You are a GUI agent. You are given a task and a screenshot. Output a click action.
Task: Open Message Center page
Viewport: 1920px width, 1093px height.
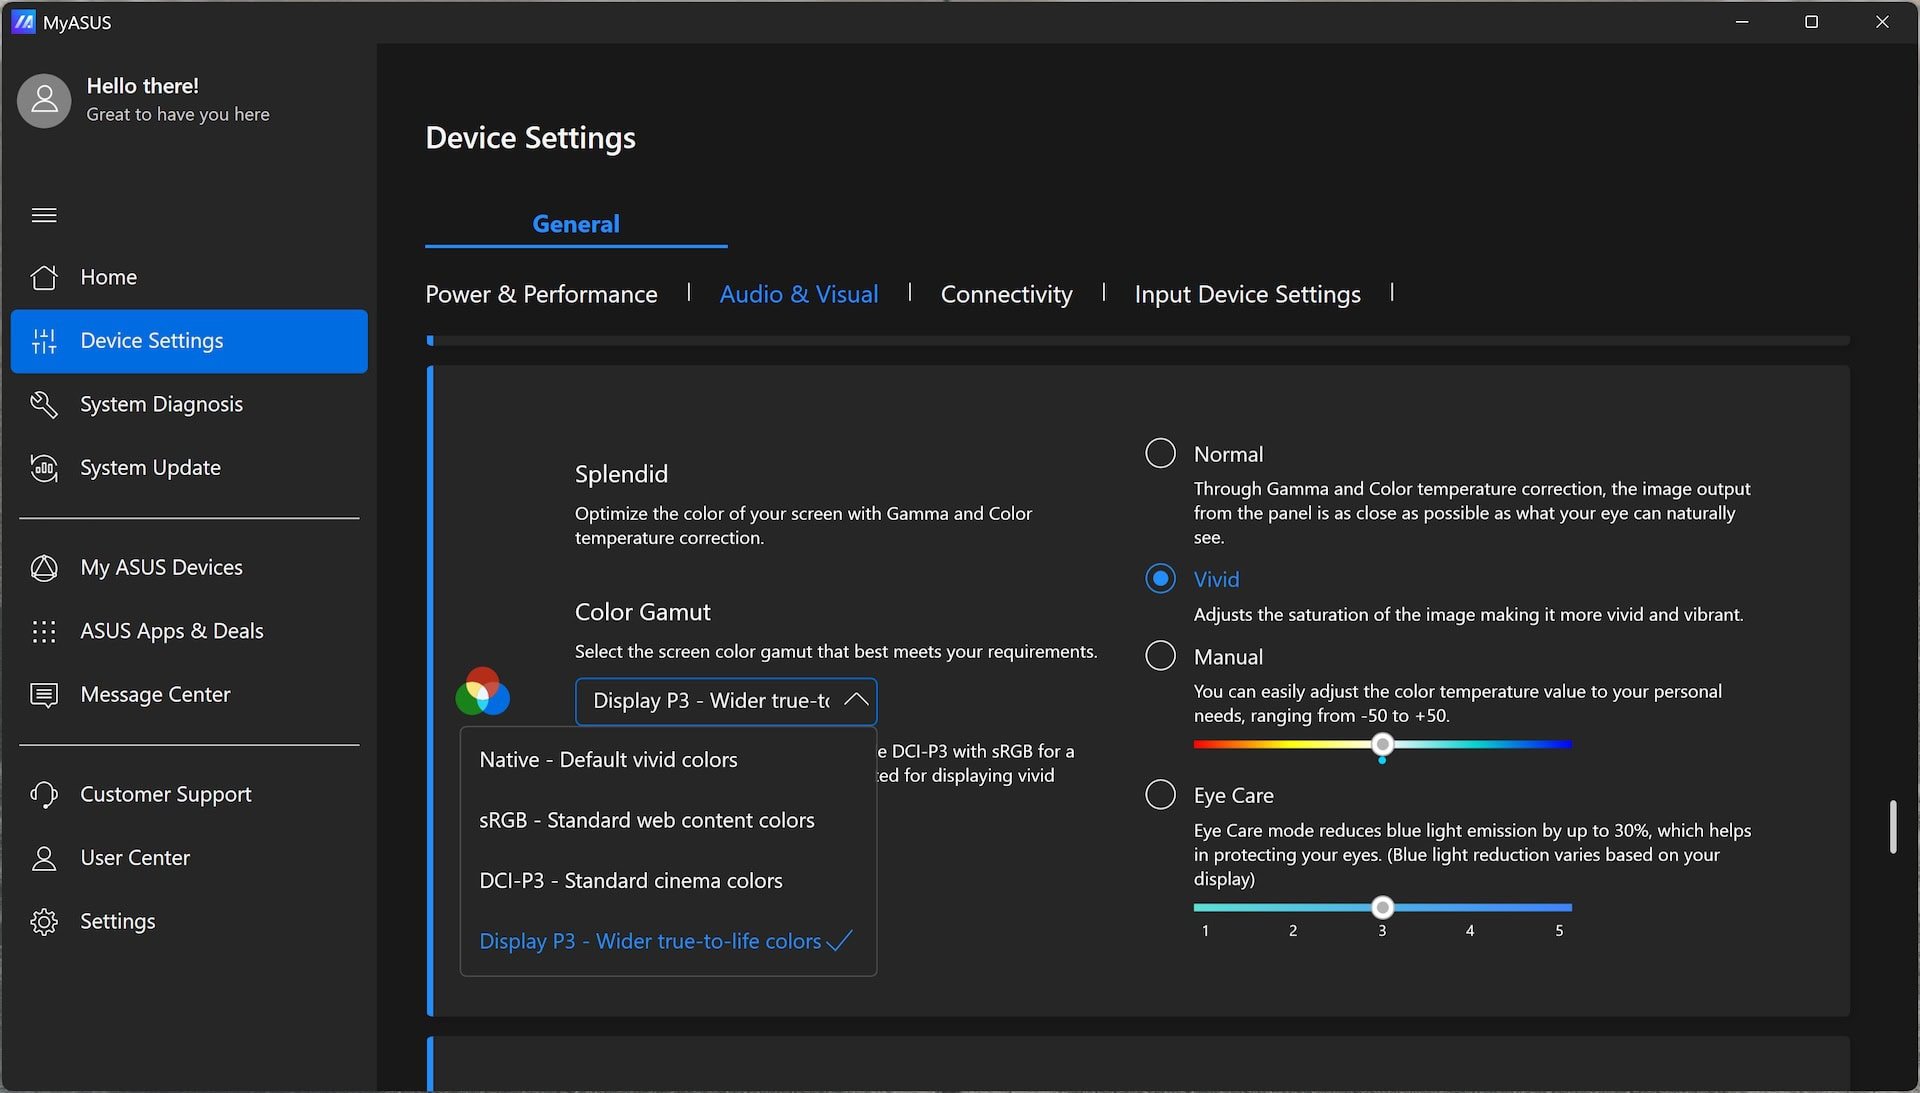(x=189, y=695)
